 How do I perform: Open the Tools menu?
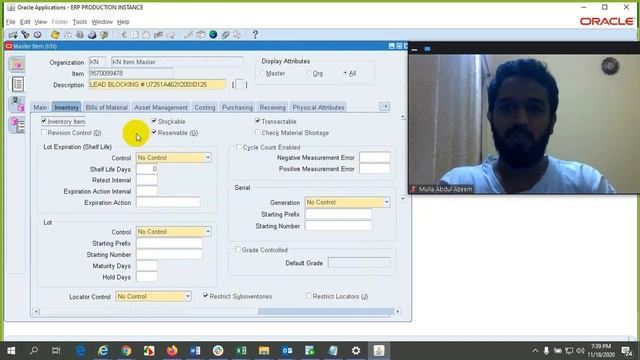click(80, 22)
